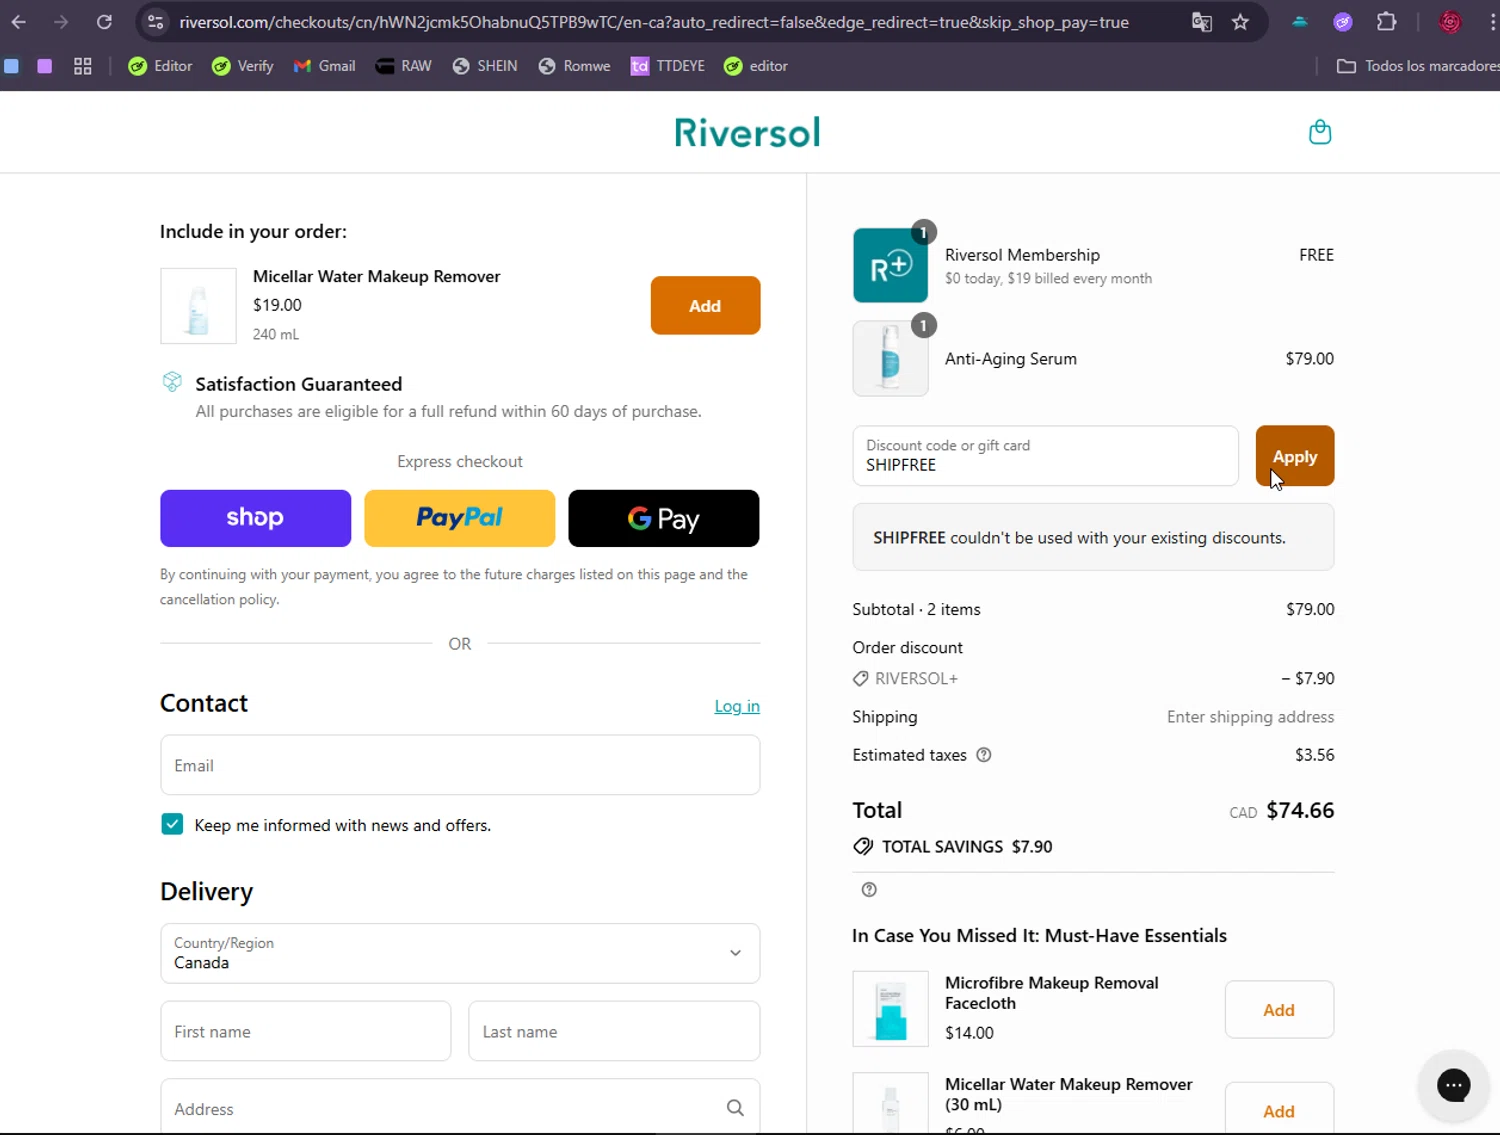Go back with browser back arrow
Image resolution: width=1500 pixels, height=1135 pixels.
click(19, 22)
